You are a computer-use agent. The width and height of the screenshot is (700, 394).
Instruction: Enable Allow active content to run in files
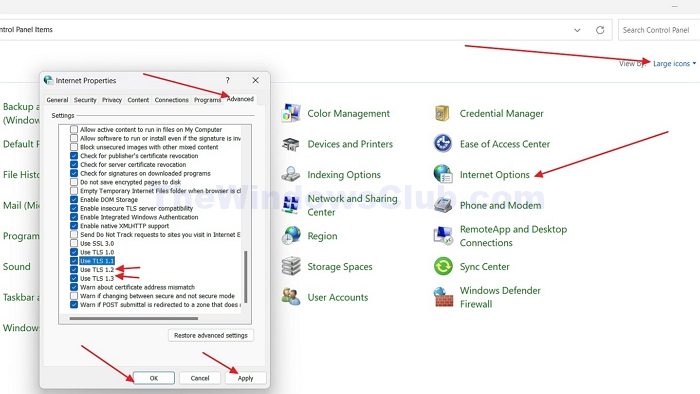click(74, 129)
